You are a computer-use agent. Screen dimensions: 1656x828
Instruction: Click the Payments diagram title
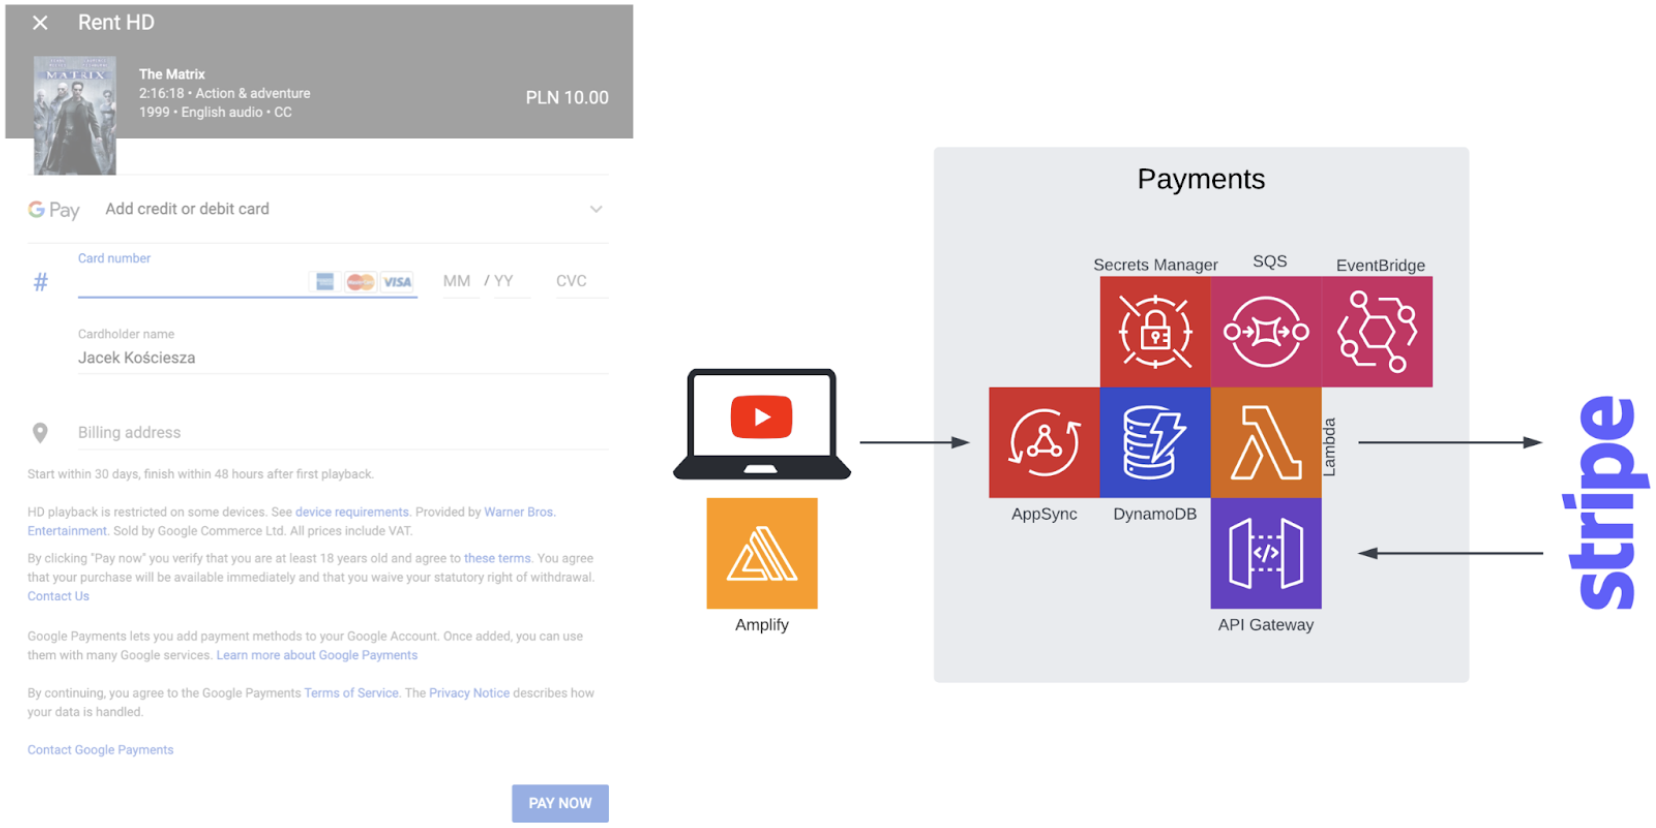[x=1201, y=179]
